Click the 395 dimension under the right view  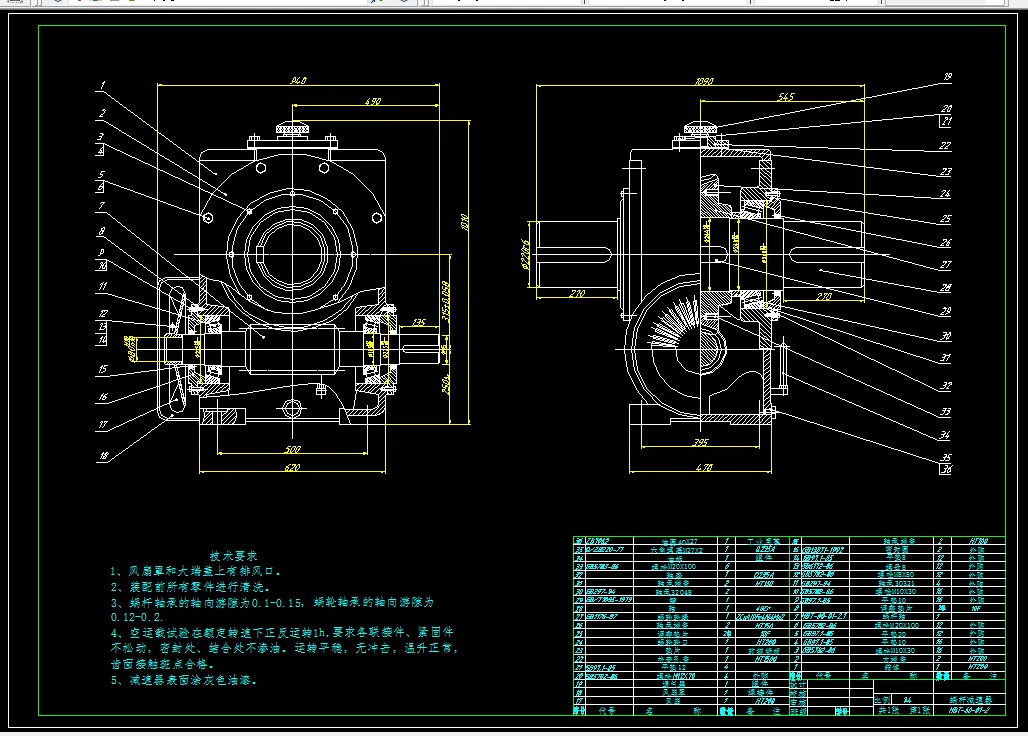pyautogui.click(x=701, y=442)
